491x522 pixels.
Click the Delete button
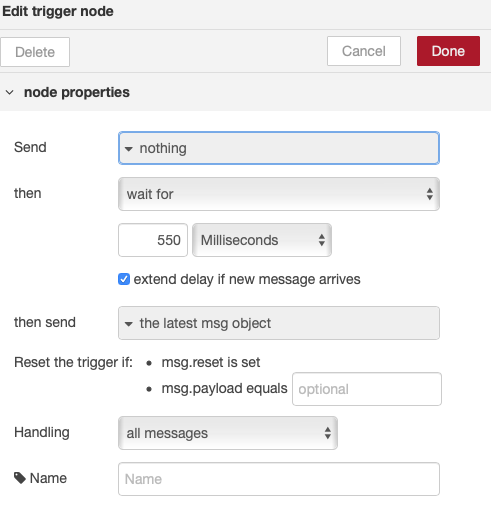point(35,52)
